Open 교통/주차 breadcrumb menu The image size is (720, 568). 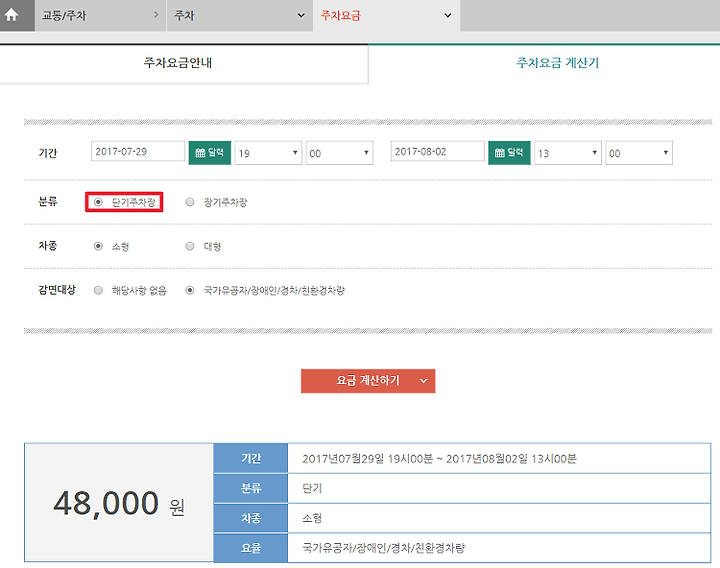pos(100,15)
